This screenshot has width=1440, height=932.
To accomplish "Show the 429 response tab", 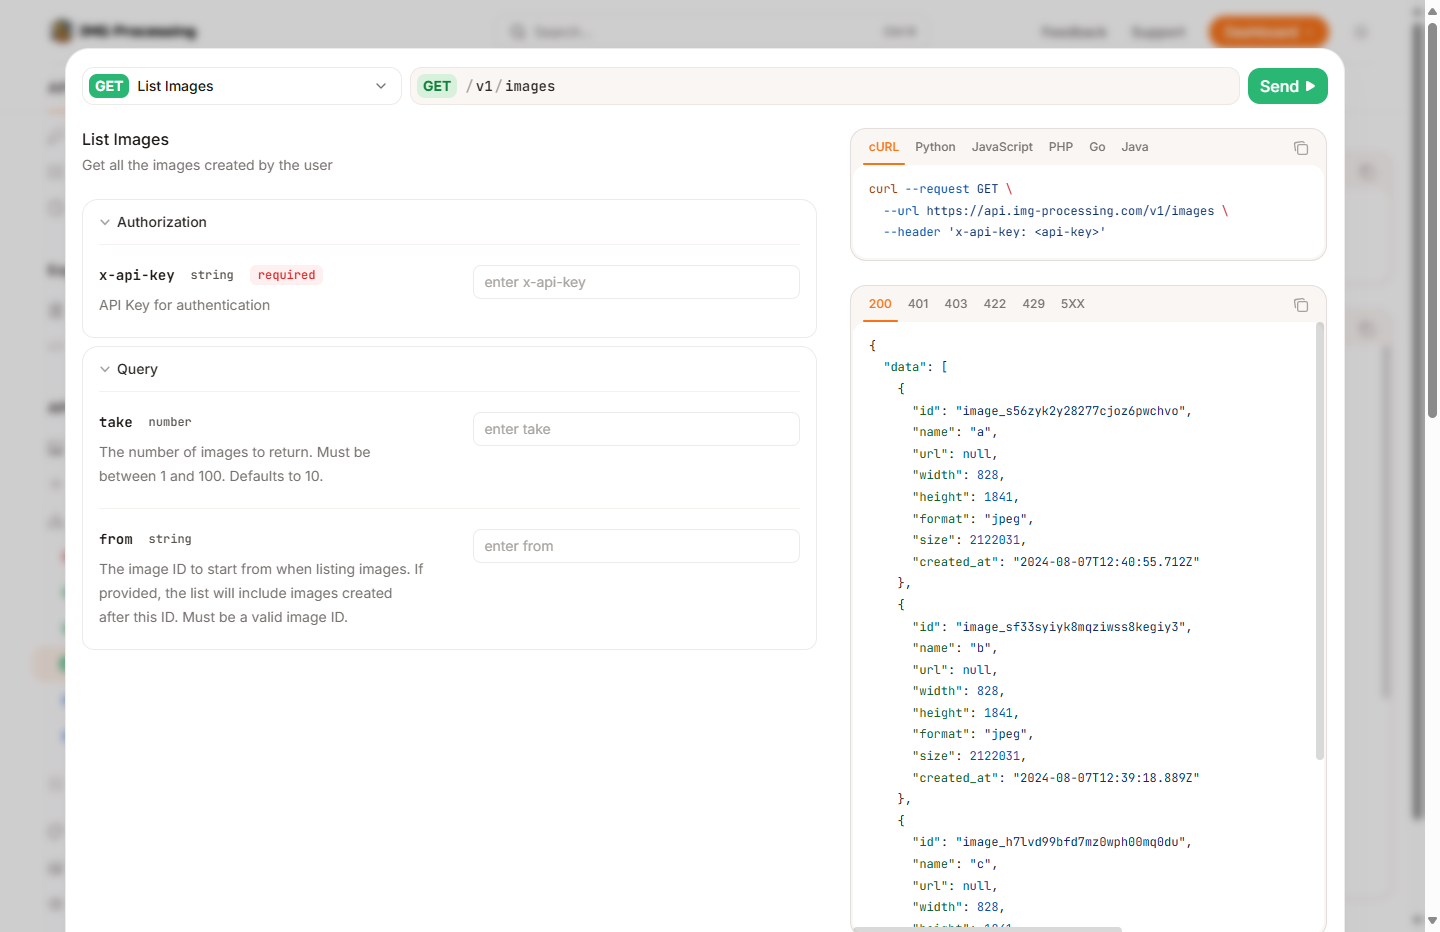I will point(1034,304).
